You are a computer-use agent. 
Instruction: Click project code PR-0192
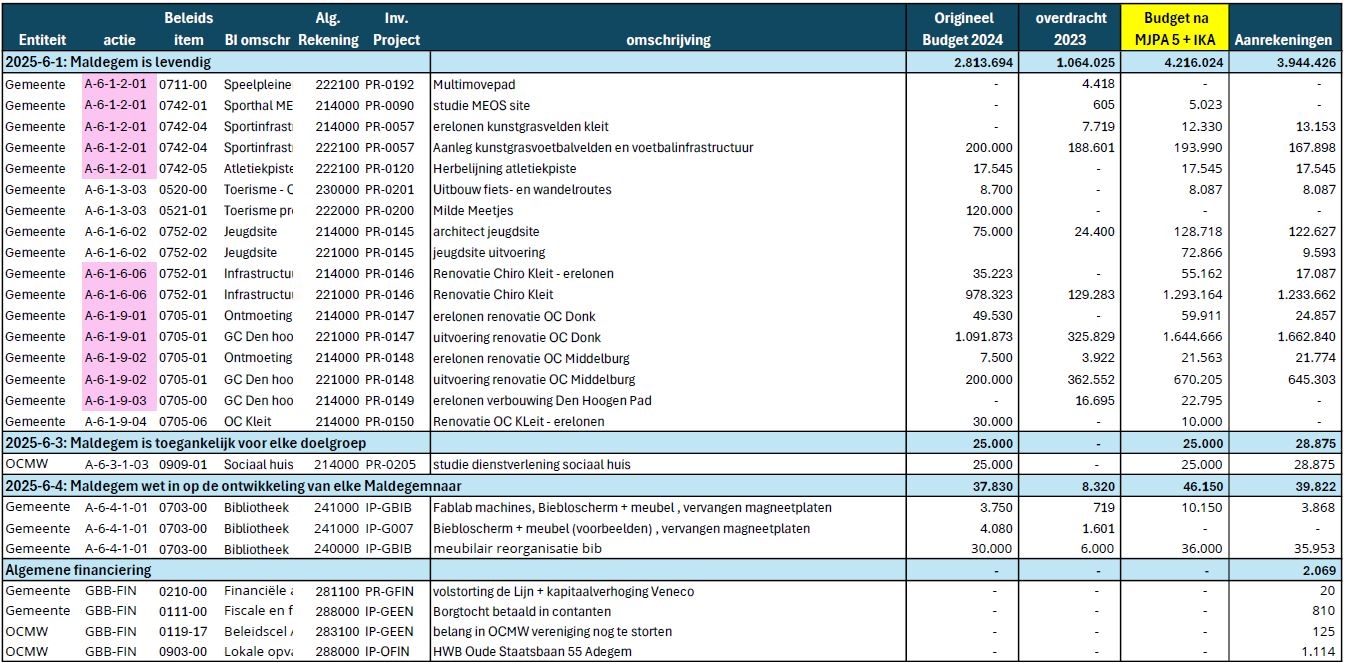(389, 84)
